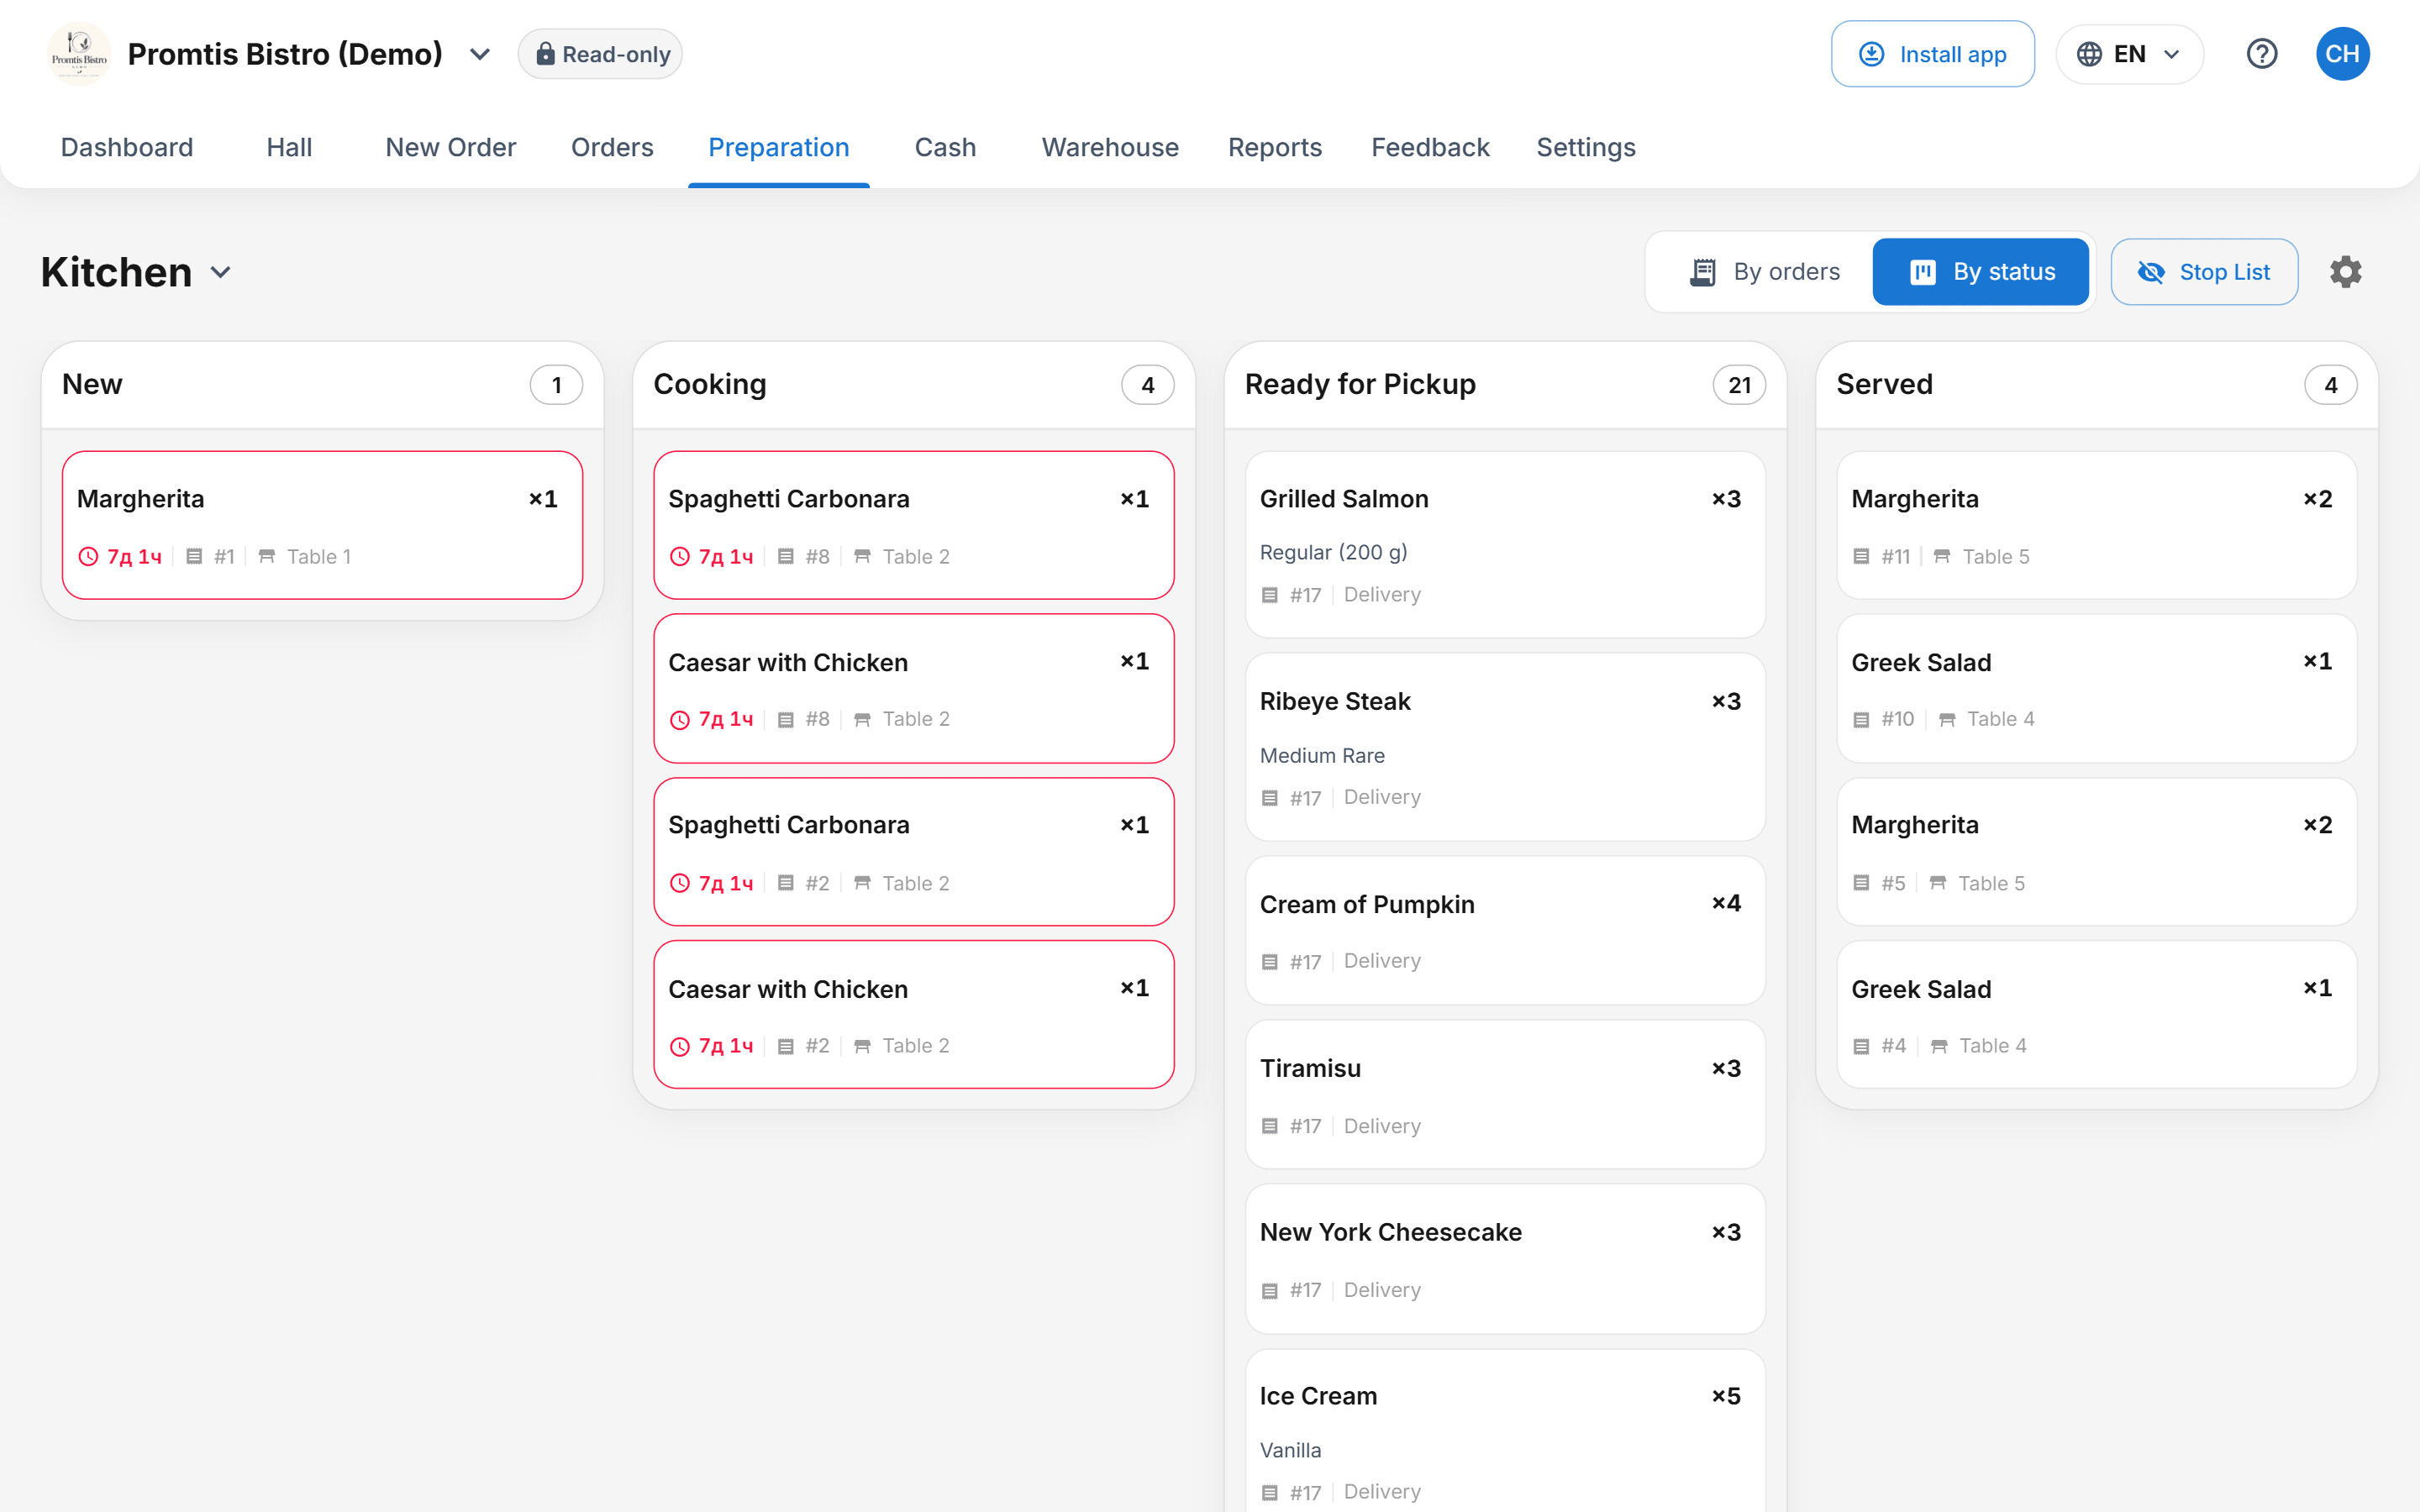Select the Ribeye Steak card
The width and height of the screenshot is (2420, 1512).
pos(1505,747)
